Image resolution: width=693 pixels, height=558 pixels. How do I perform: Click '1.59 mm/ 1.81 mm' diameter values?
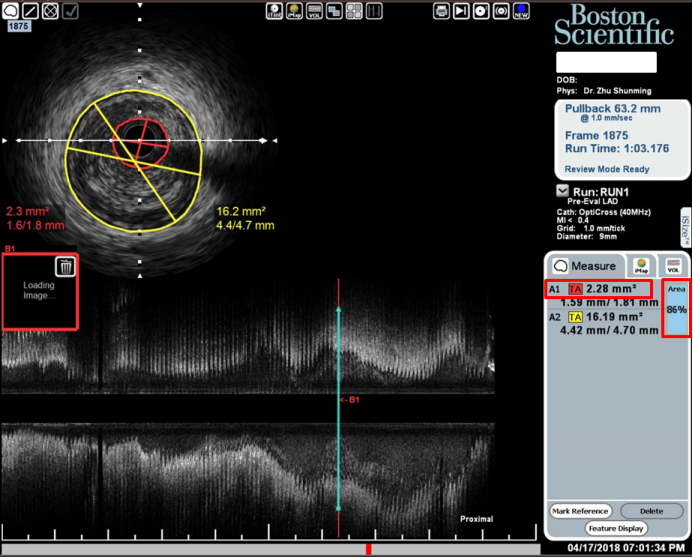pyautogui.click(x=609, y=303)
